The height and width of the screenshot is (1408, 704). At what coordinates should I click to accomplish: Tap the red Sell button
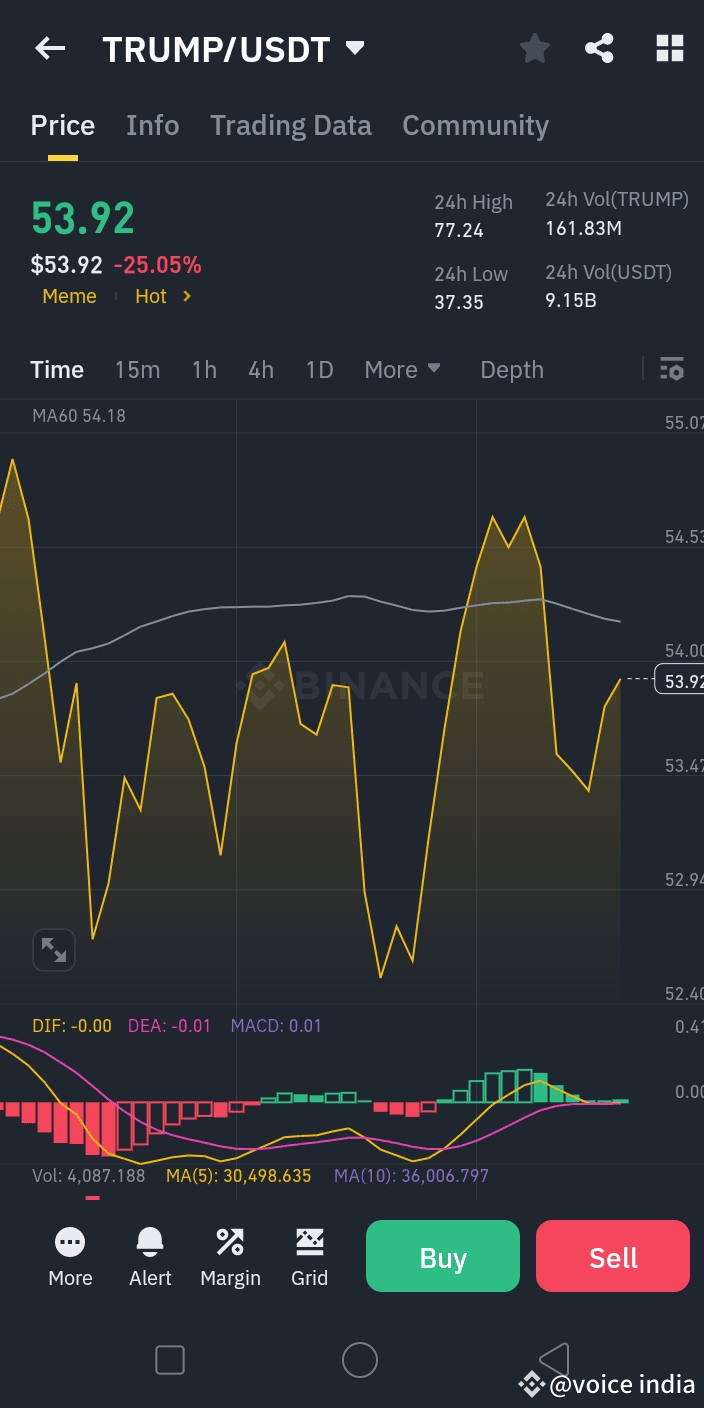point(613,1256)
